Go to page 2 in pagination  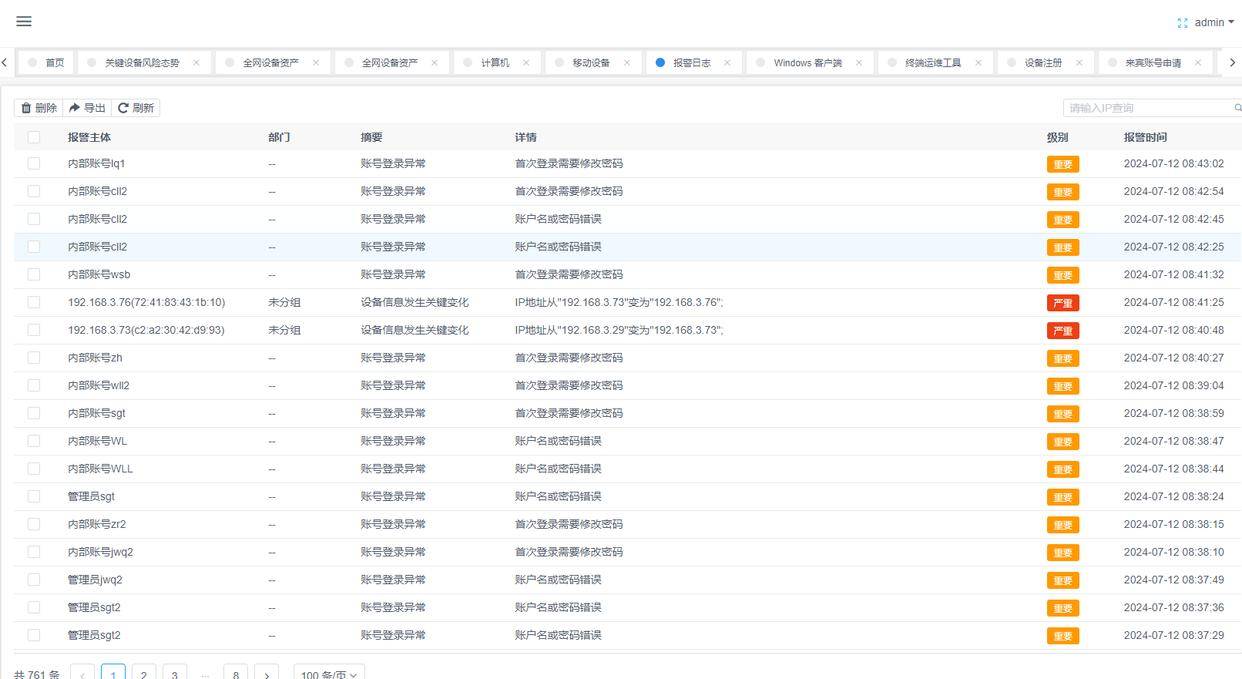pos(144,675)
